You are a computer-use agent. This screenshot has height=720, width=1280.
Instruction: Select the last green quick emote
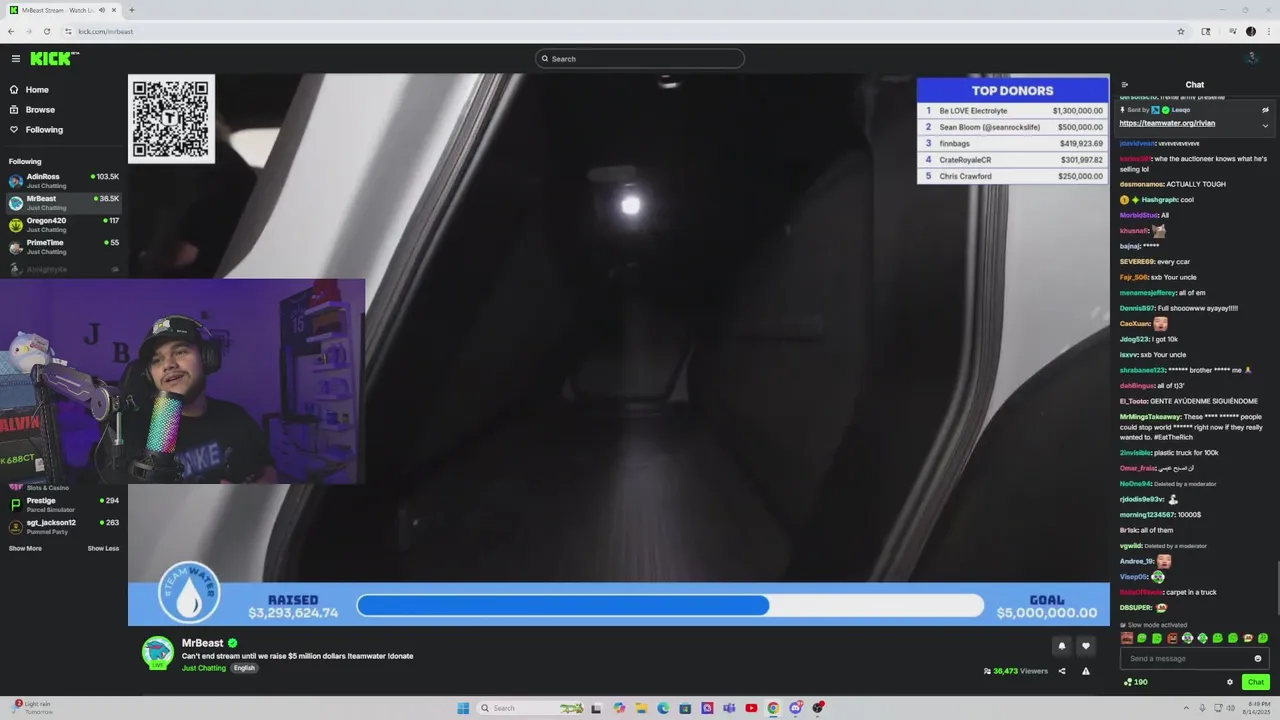[x=1263, y=638]
